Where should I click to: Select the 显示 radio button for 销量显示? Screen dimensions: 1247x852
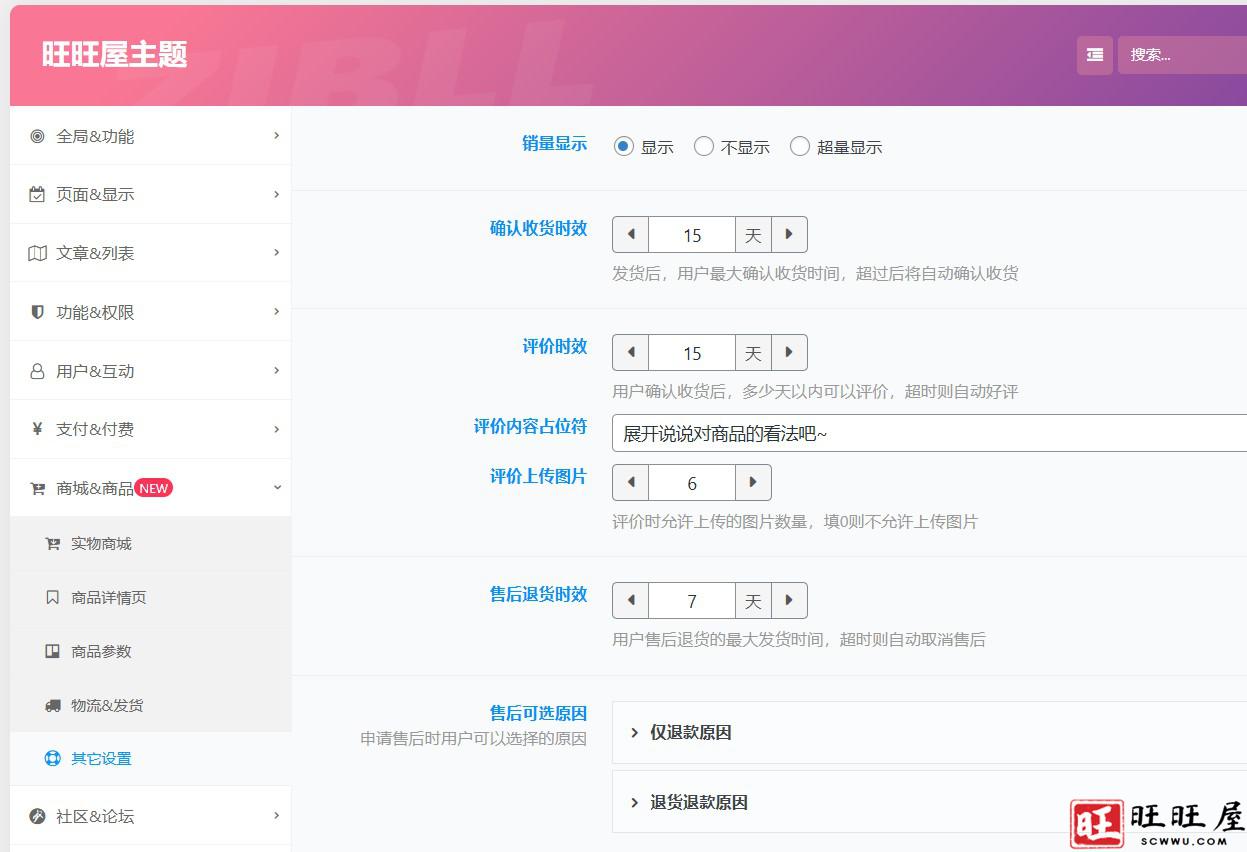623,146
